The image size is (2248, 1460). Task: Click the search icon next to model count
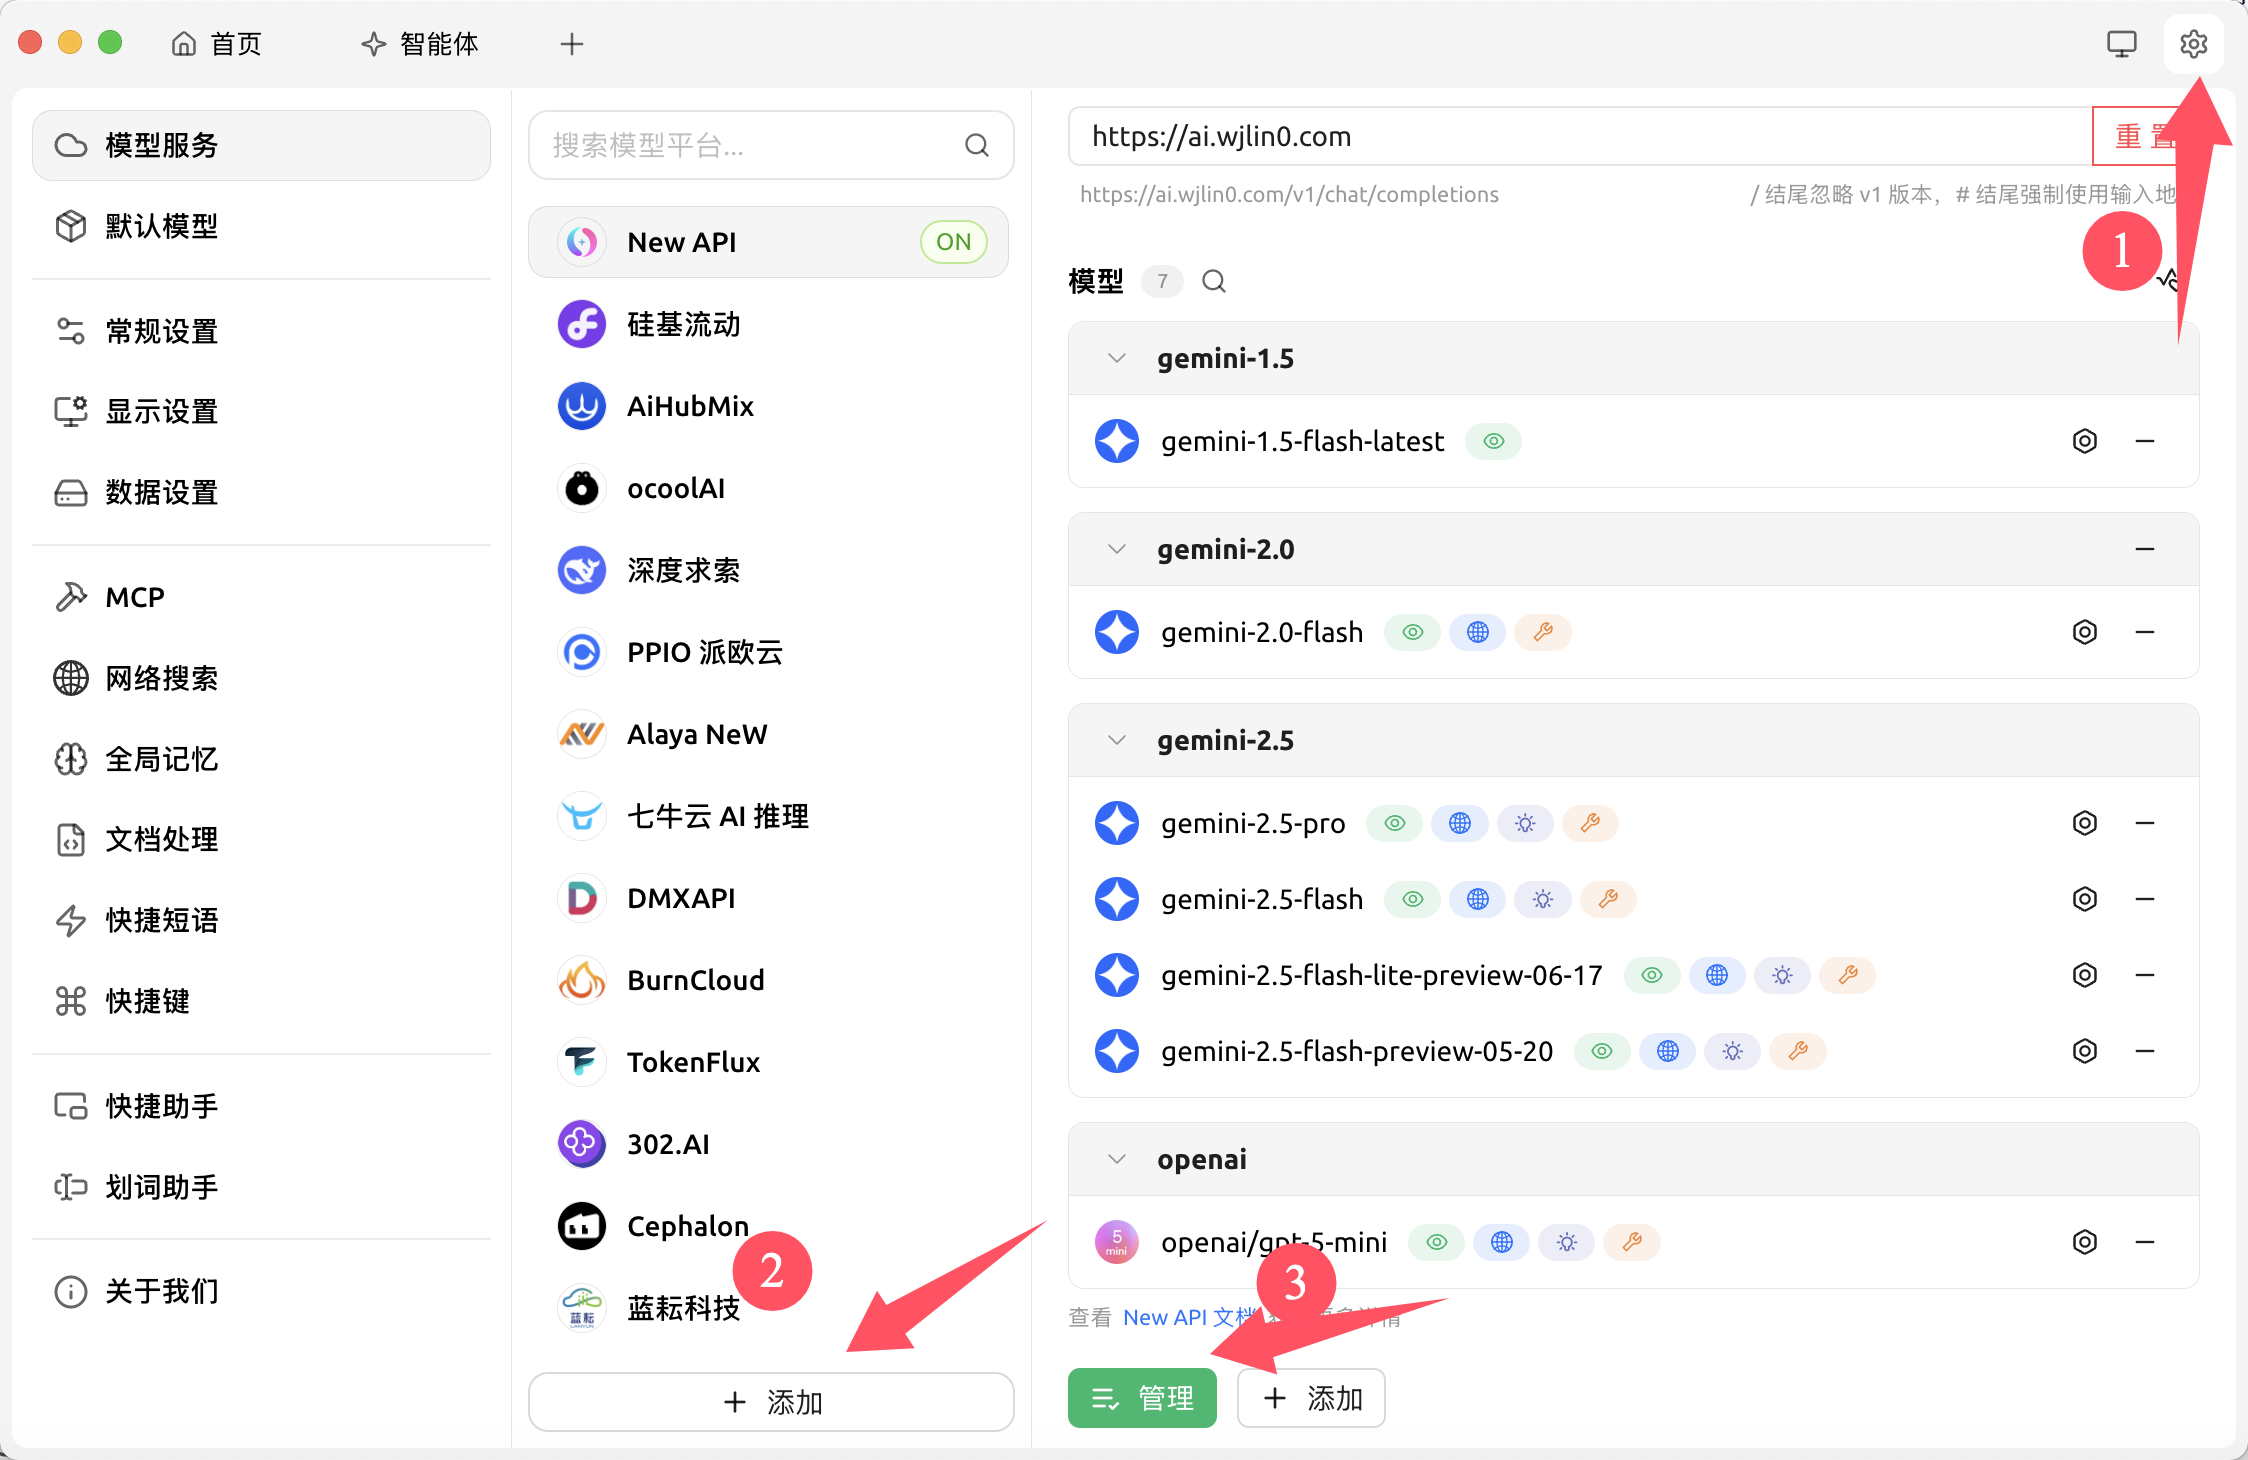tap(1214, 282)
